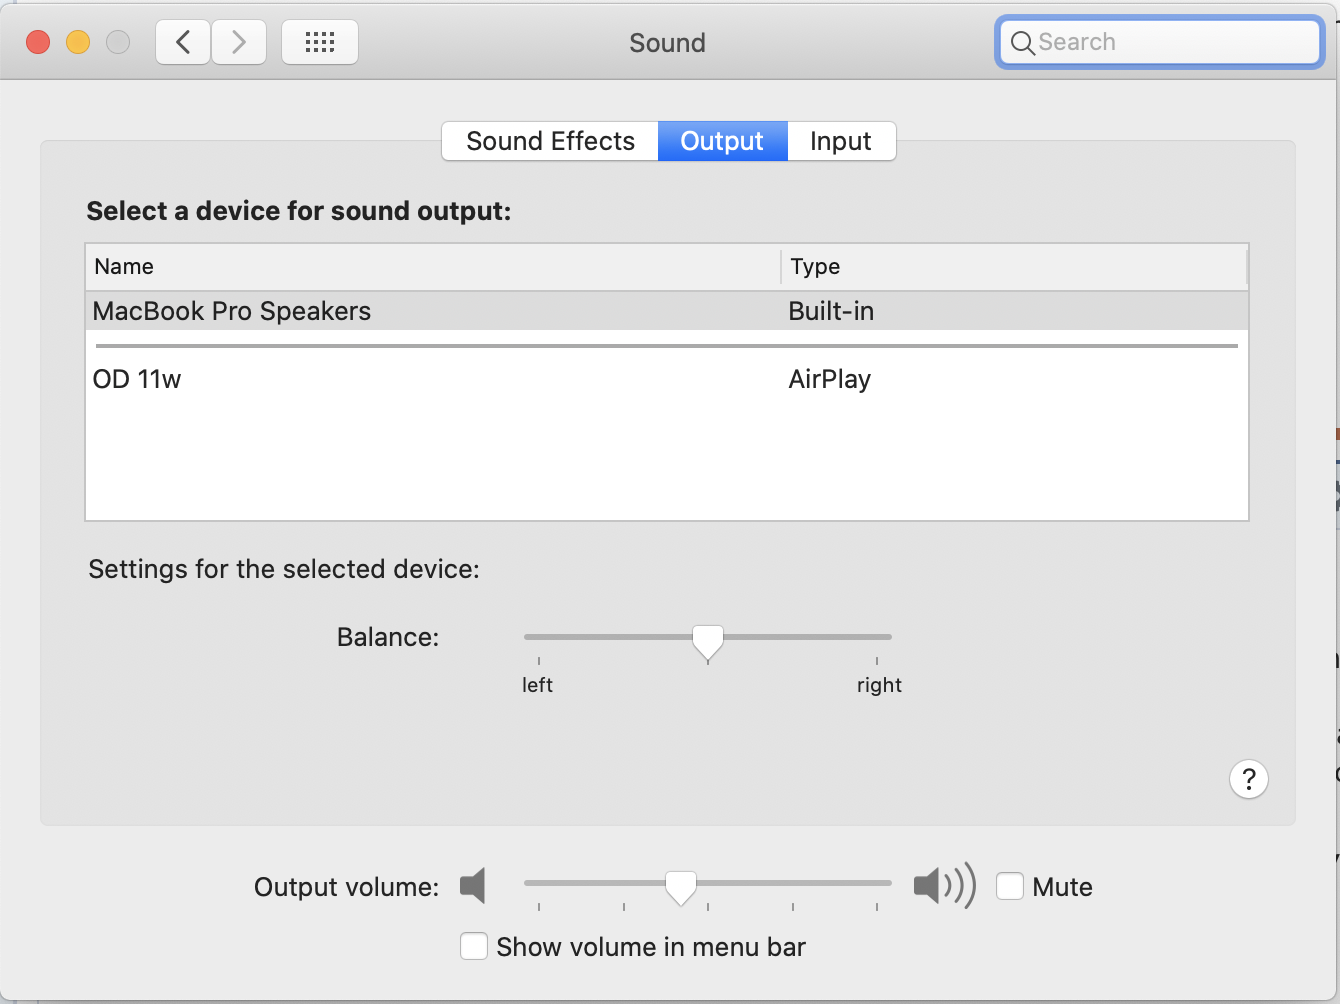Screen dimensions: 1340x1004
Task: Select MacBook Pro Speakers output device
Action: [x=667, y=311]
